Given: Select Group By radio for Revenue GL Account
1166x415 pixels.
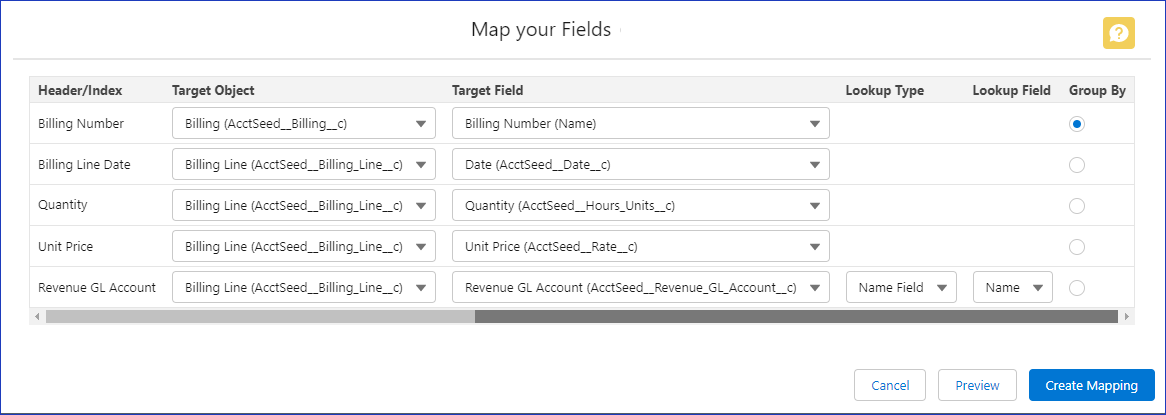Looking at the screenshot, I should point(1076,288).
